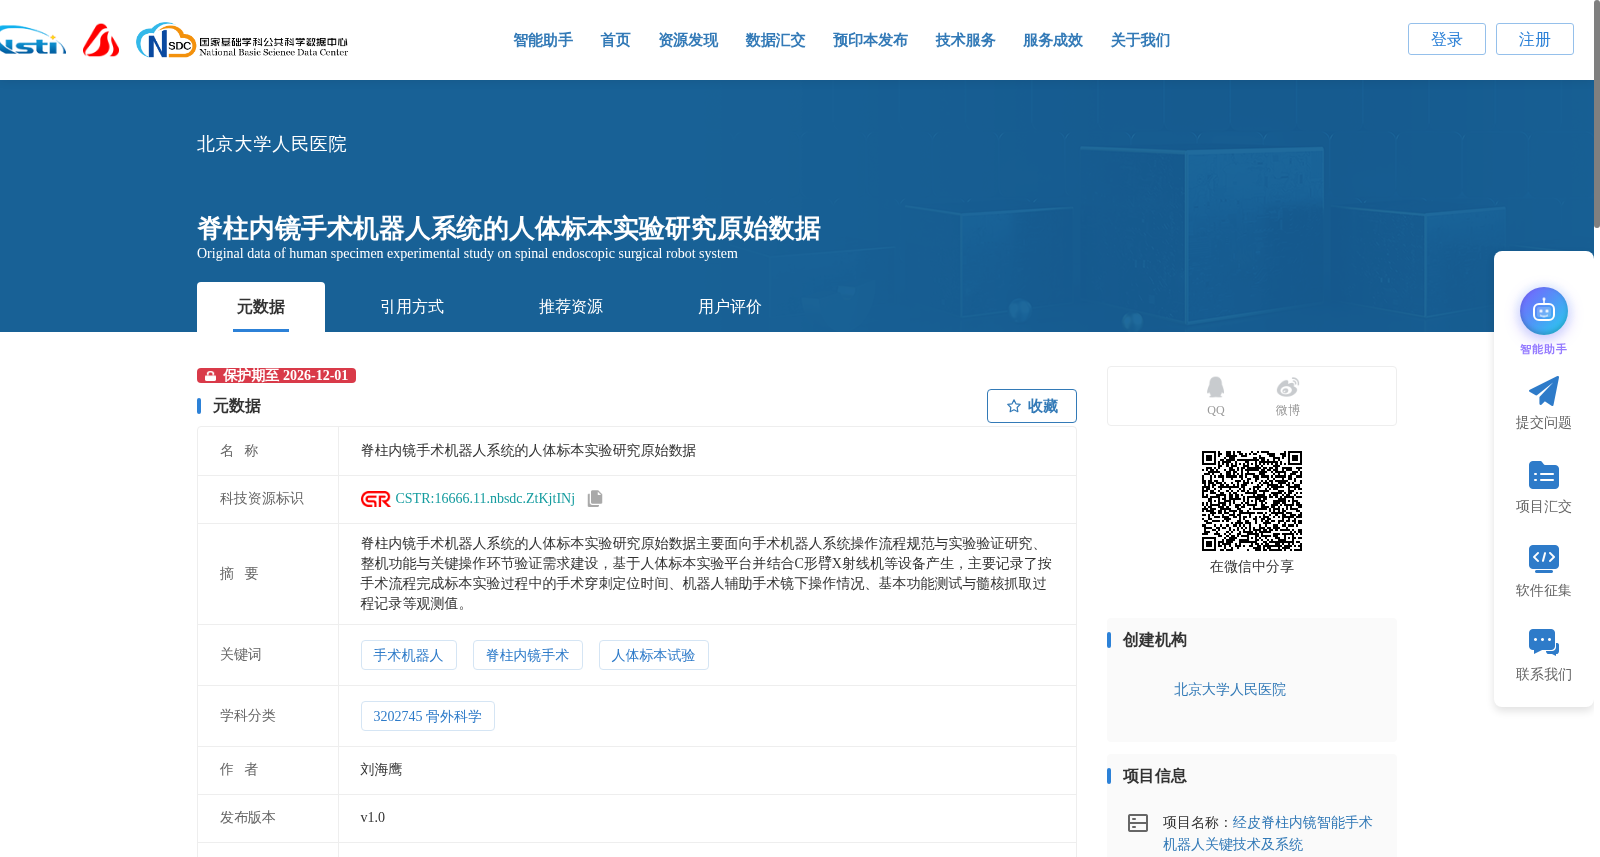Open 资源发现 in the navigation bar
This screenshot has height=857, width=1600.
point(688,40)
